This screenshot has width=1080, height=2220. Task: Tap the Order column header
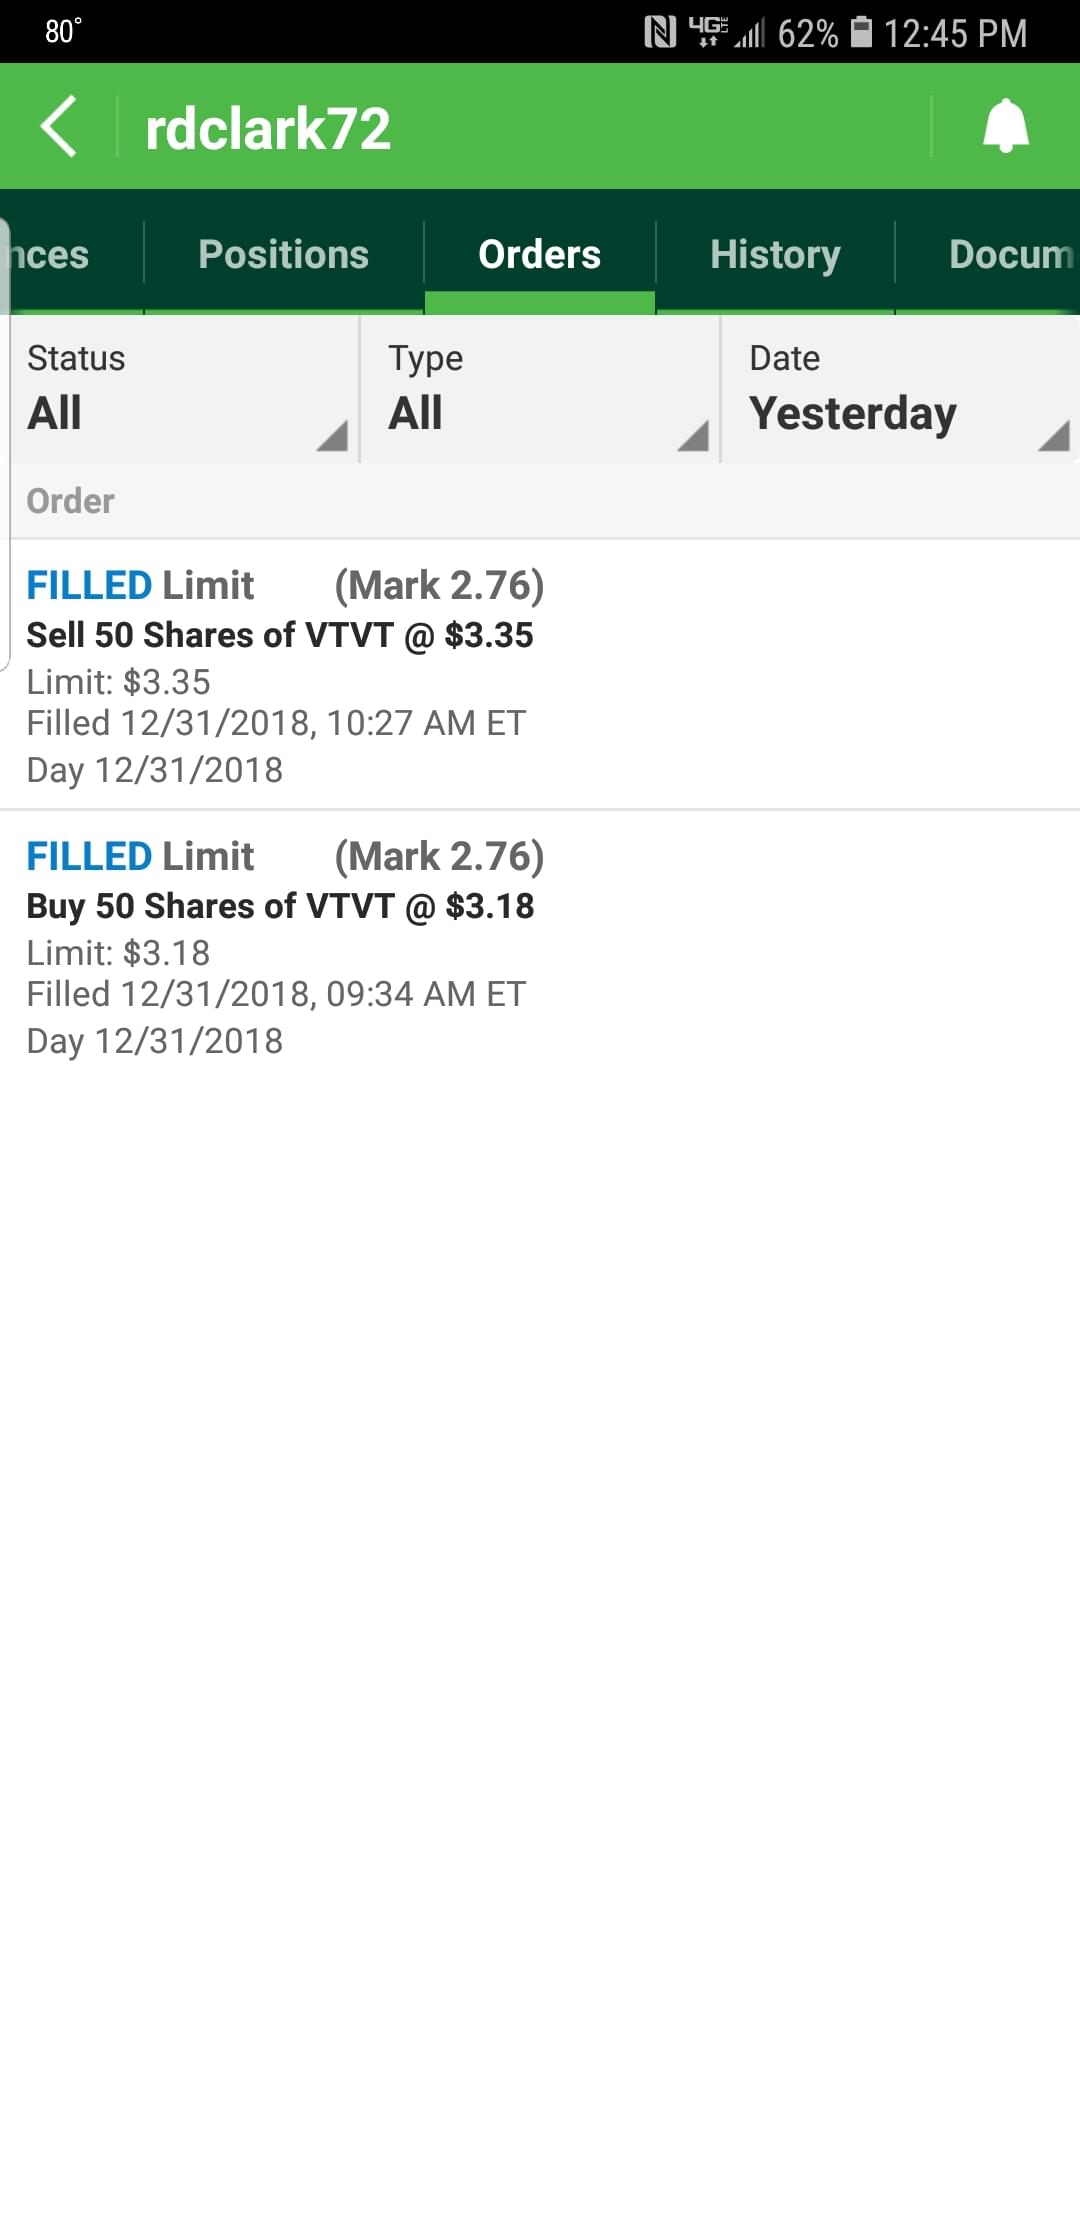pos(71,501)
